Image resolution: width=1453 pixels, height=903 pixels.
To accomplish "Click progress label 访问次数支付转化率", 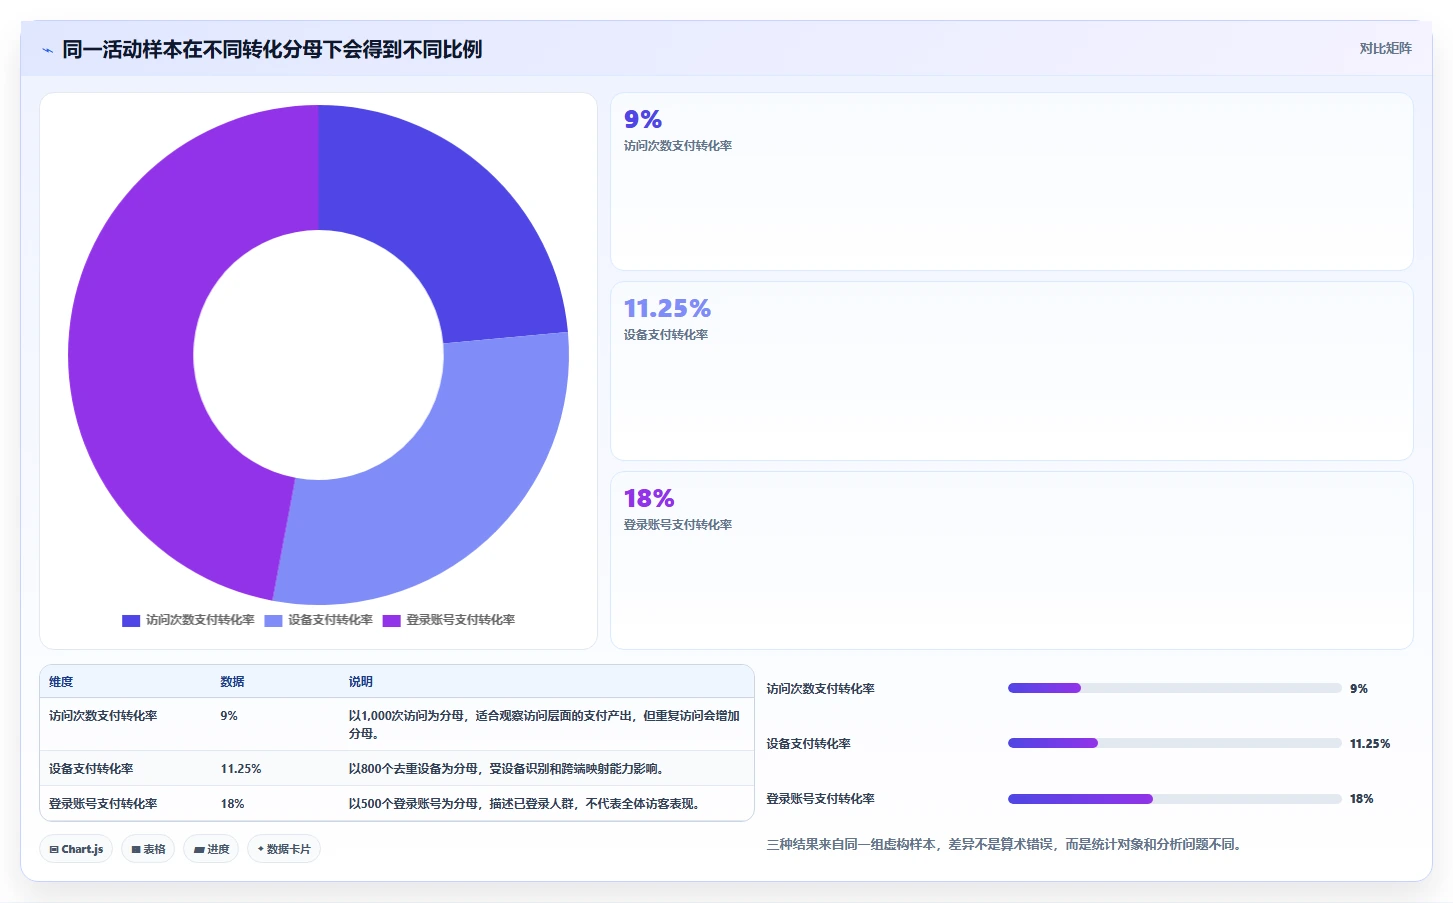I will pyautogui.click(x=820, y=689).
